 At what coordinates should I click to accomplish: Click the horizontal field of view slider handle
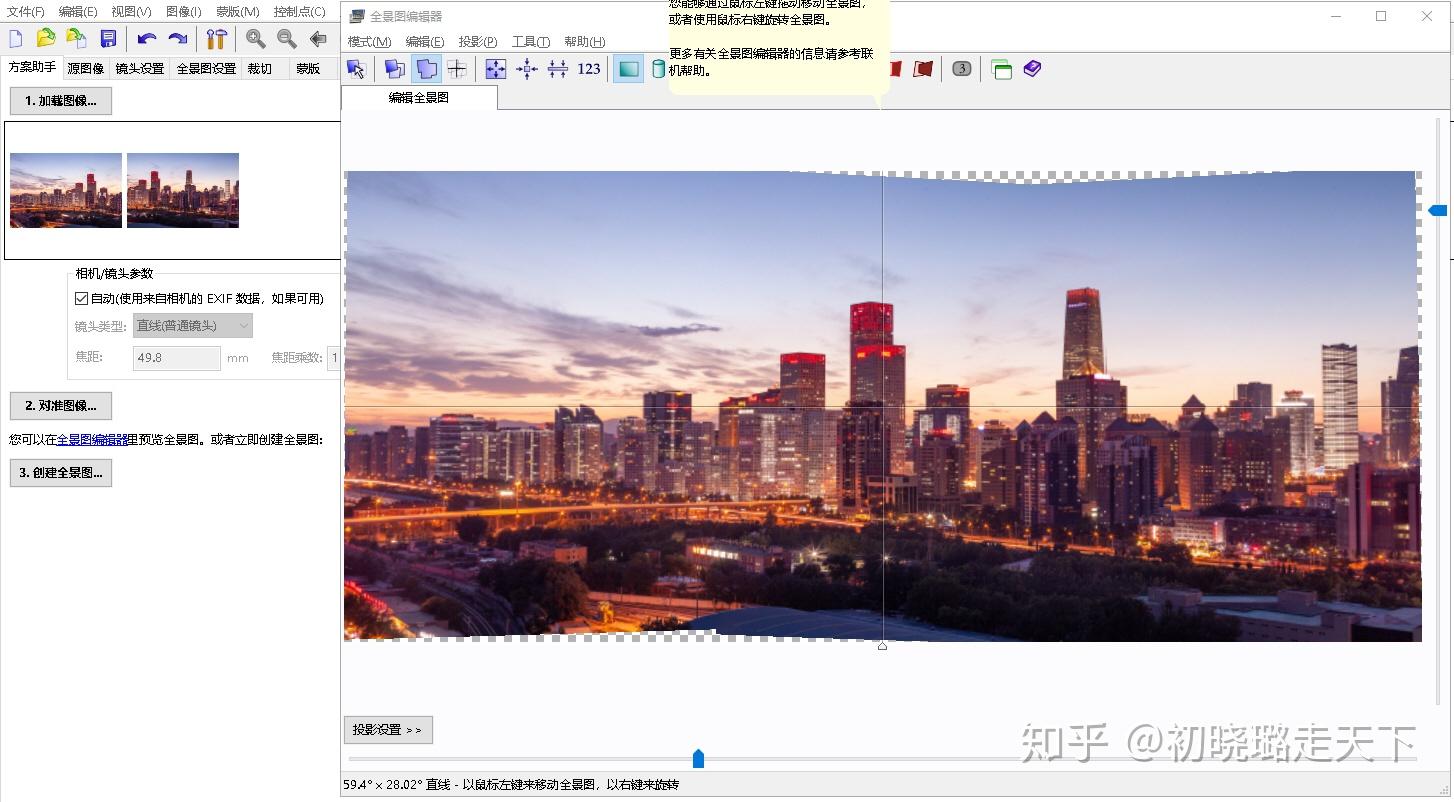tap(698, 759)
